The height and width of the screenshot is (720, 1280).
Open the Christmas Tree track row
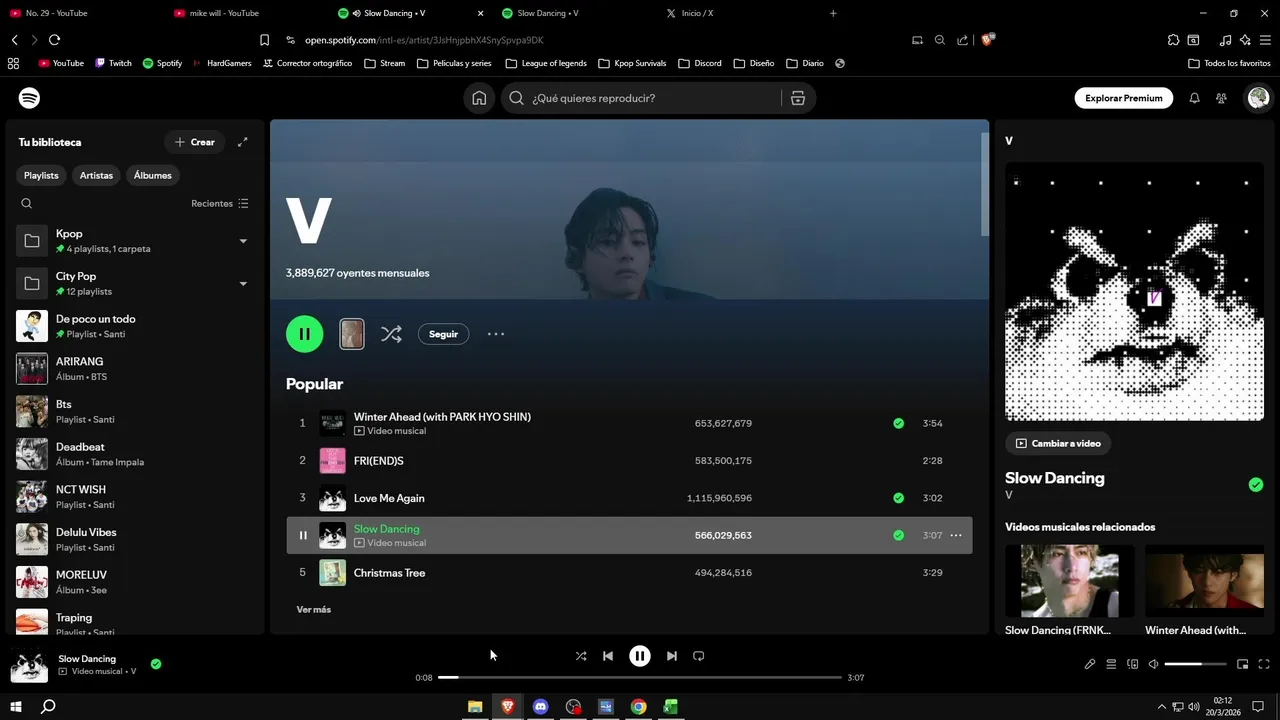629,573
